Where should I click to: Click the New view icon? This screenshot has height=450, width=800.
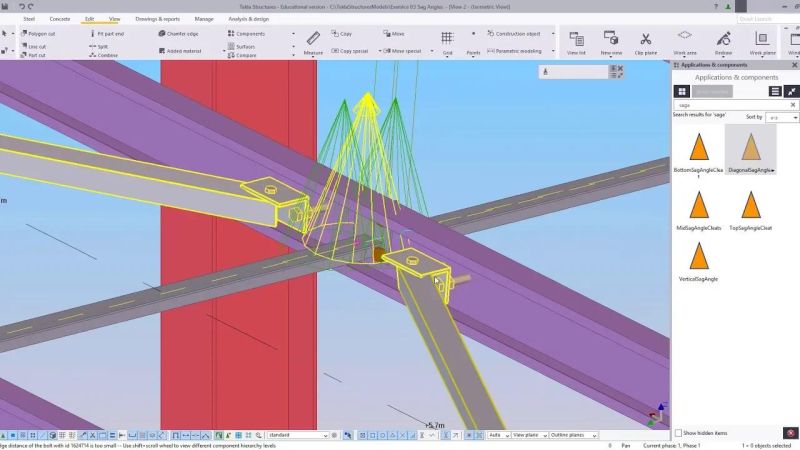click(611, 43)
